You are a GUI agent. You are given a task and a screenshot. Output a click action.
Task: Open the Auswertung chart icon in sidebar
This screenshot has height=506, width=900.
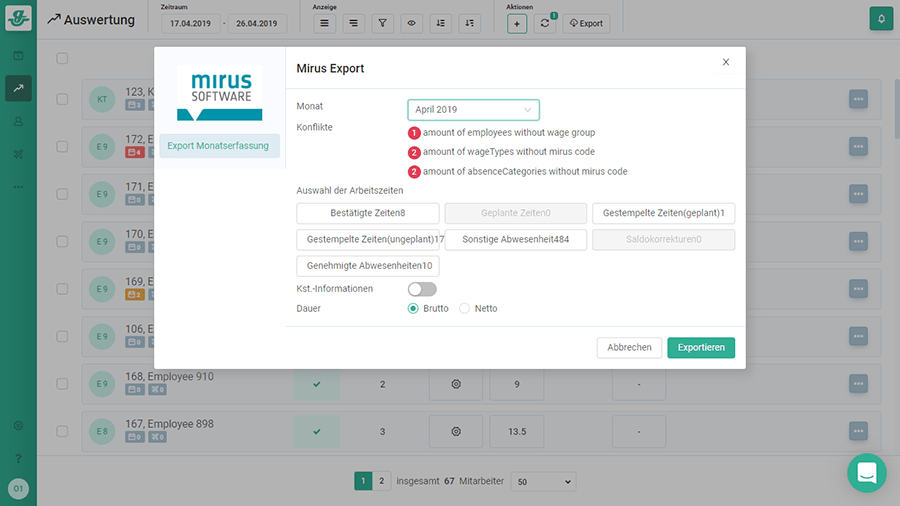18,88
